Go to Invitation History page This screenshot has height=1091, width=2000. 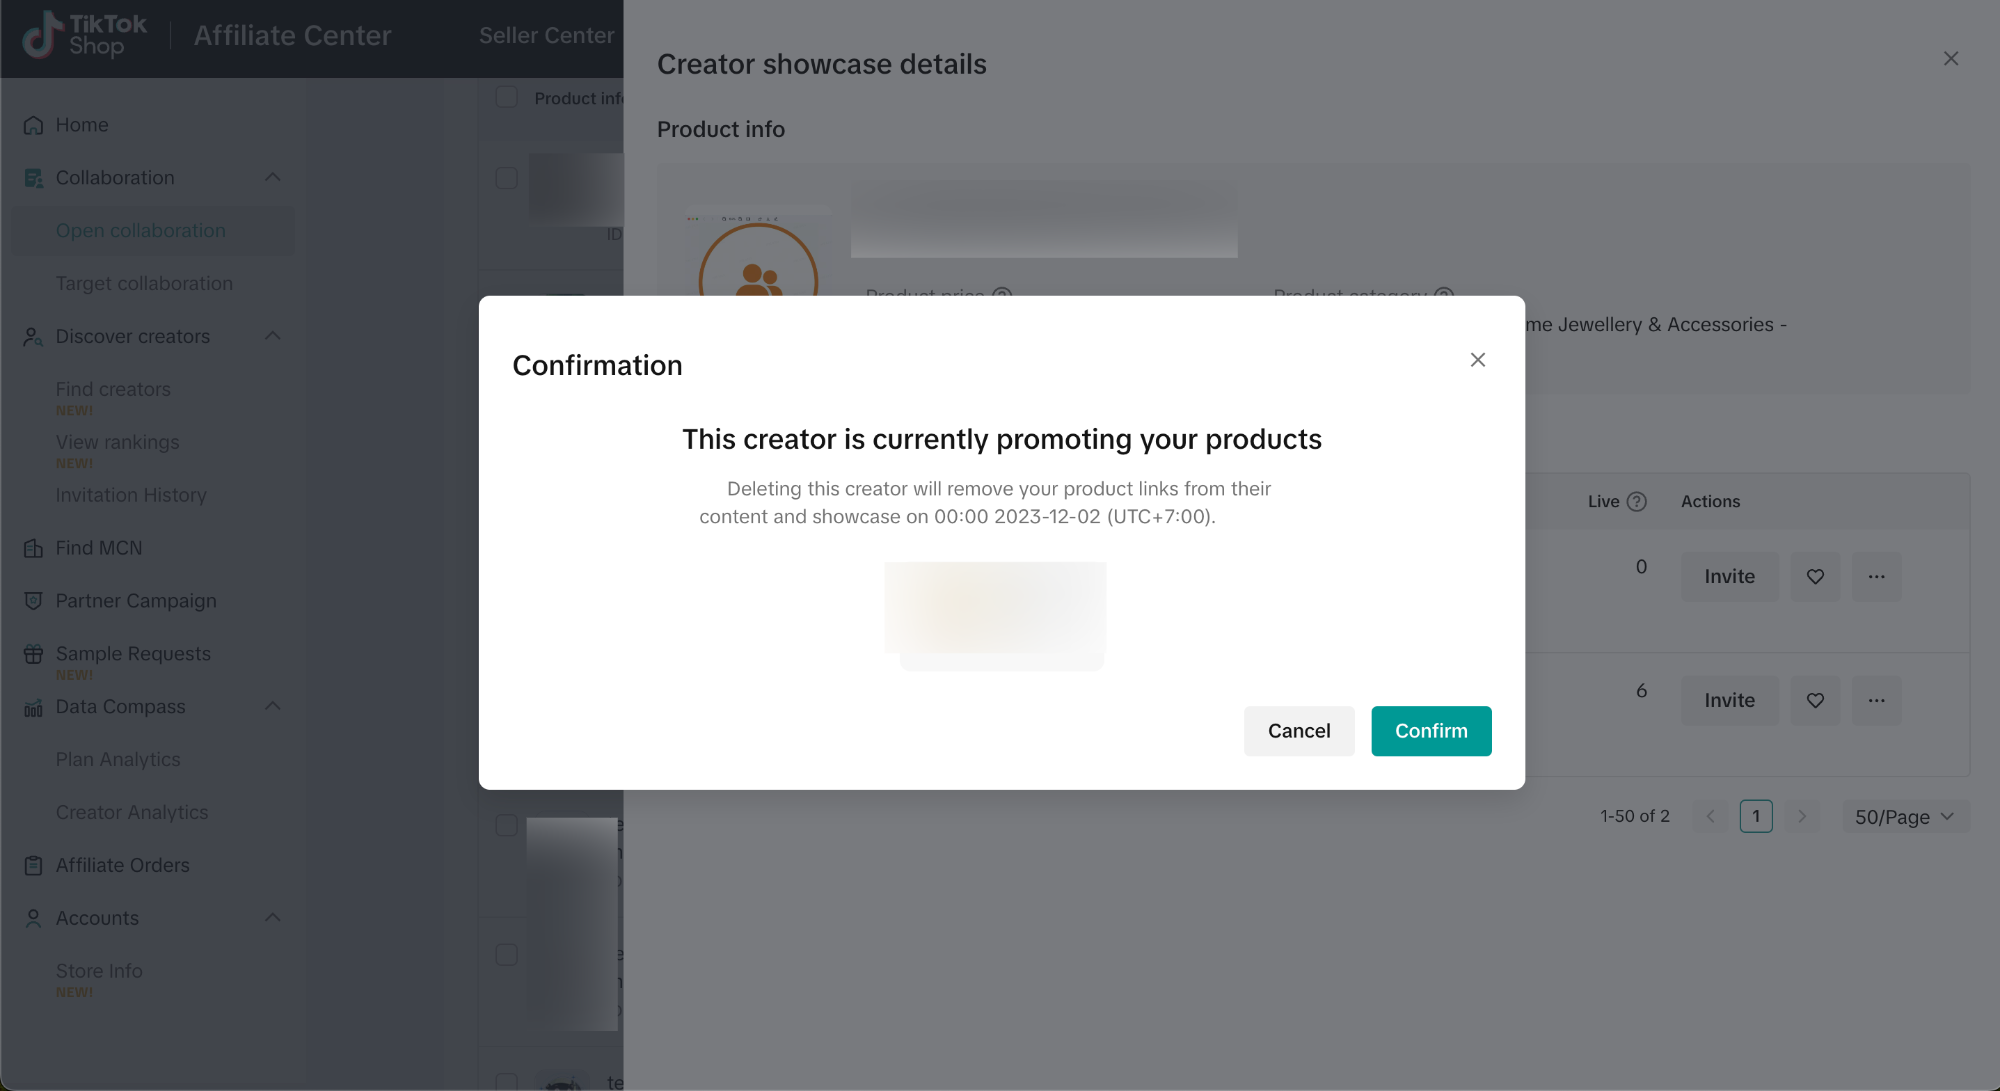tap(131, 496)
